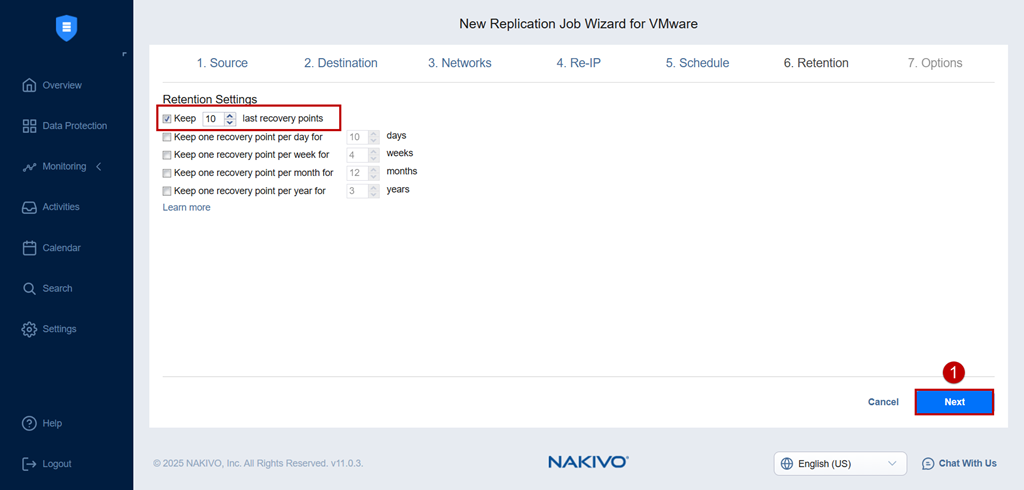Open the Search magnifier icon

click(29, 289)
